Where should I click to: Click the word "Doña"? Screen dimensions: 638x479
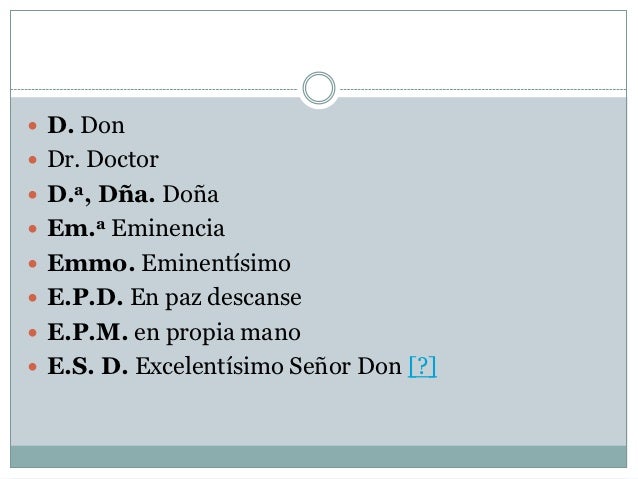point(190,194)
